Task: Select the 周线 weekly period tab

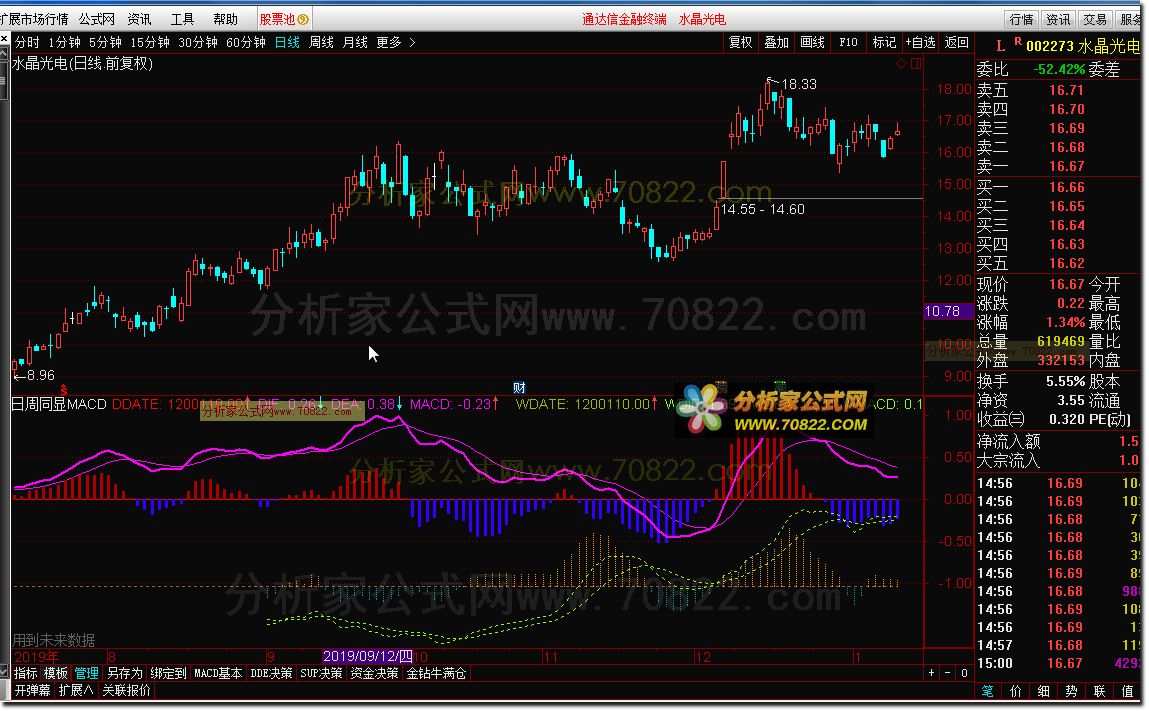Action: tap(321, 43)
